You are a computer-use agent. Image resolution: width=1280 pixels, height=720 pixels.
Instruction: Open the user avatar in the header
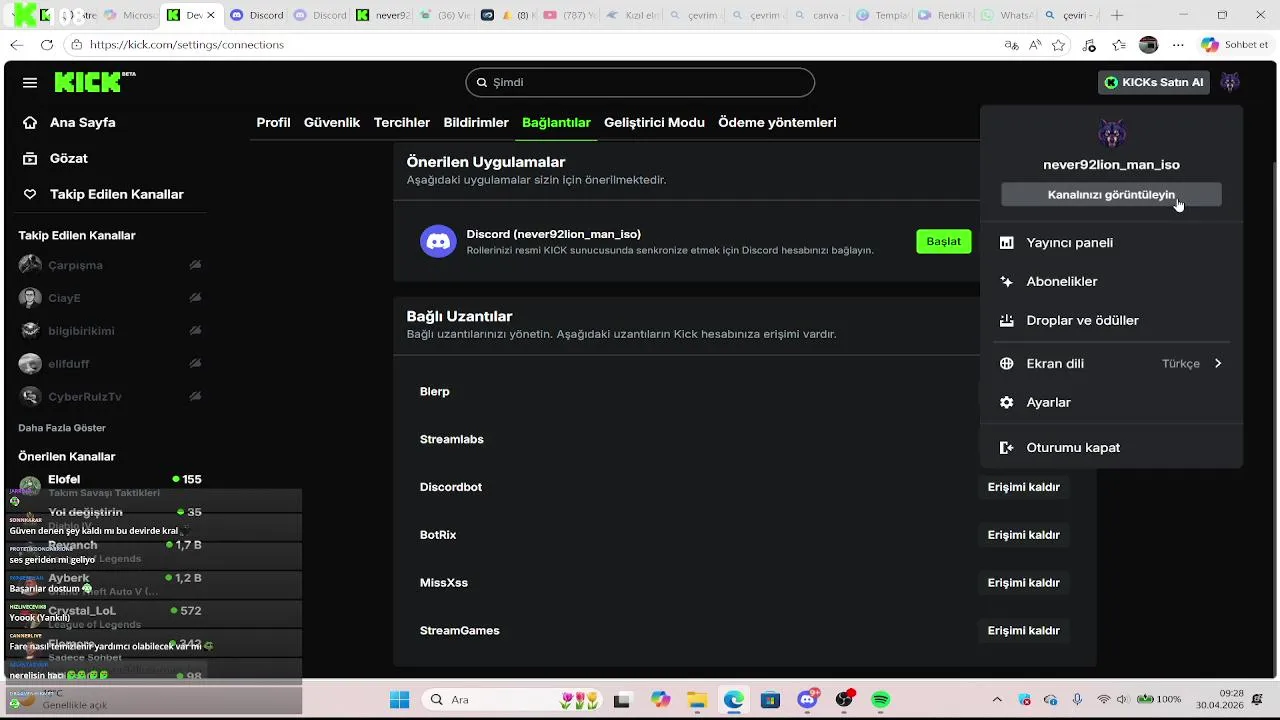(x=1230, y=82)
